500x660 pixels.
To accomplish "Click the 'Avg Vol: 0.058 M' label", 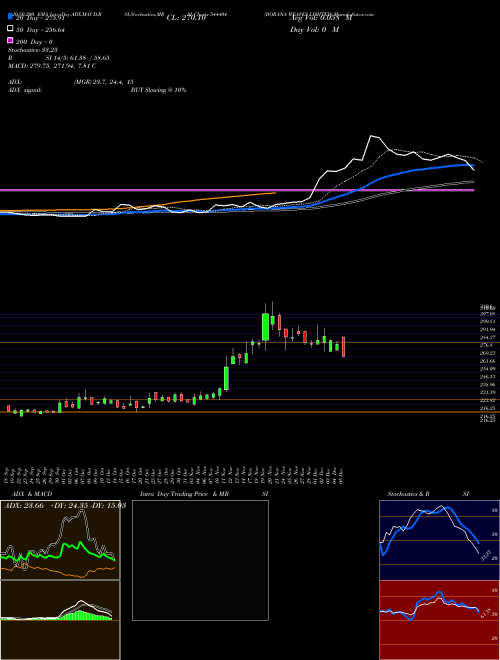I will coord(321,18).
